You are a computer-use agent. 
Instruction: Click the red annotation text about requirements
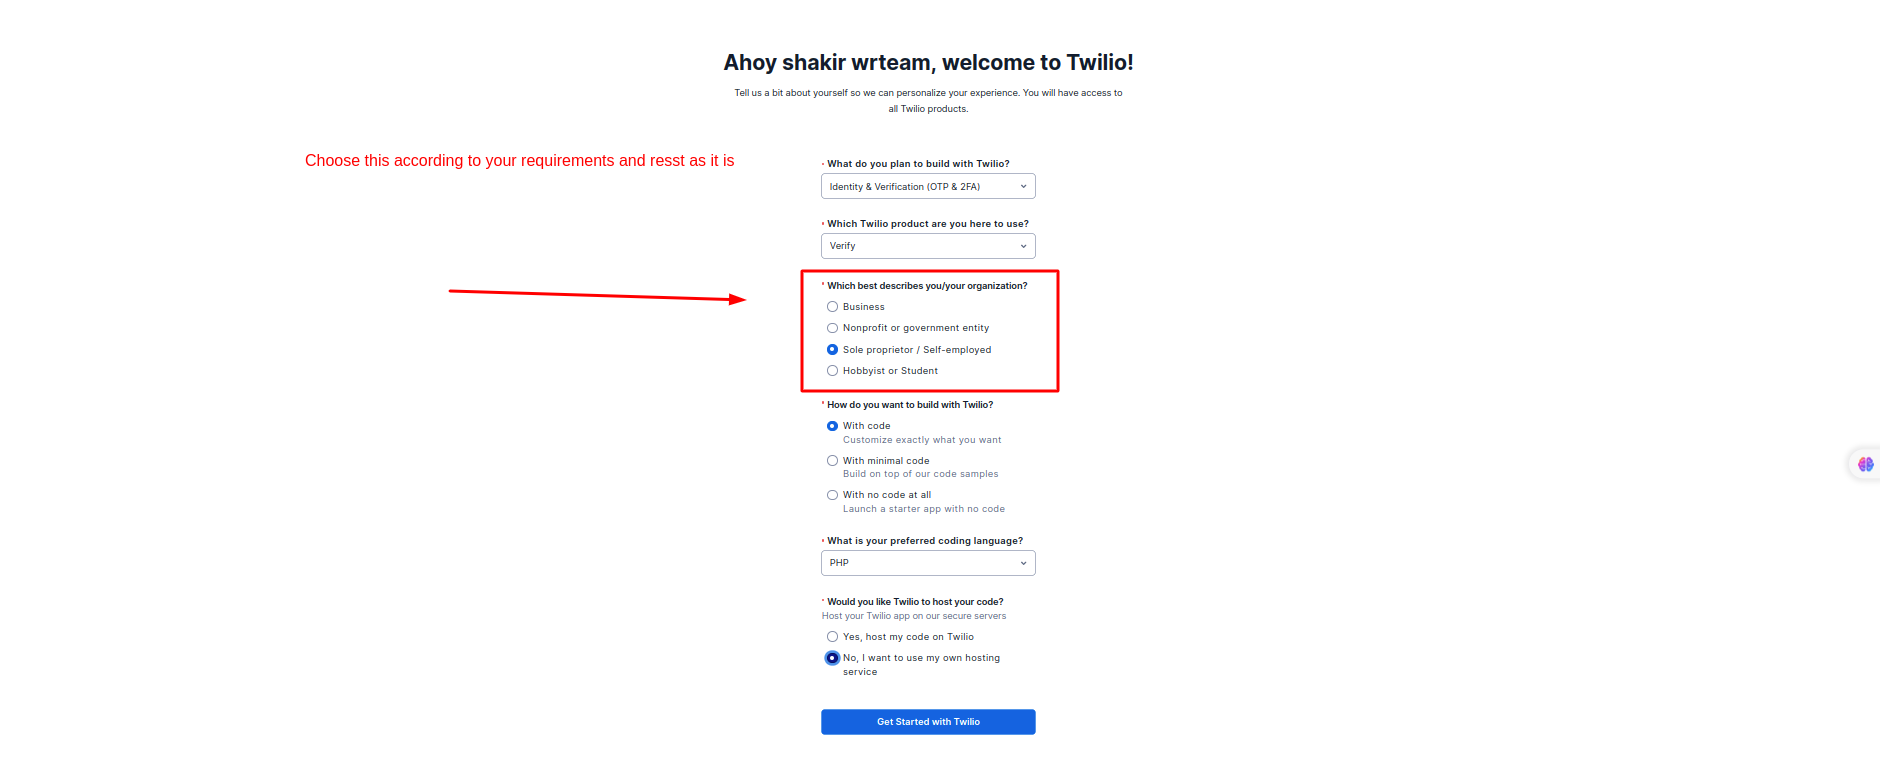point(520,160)
